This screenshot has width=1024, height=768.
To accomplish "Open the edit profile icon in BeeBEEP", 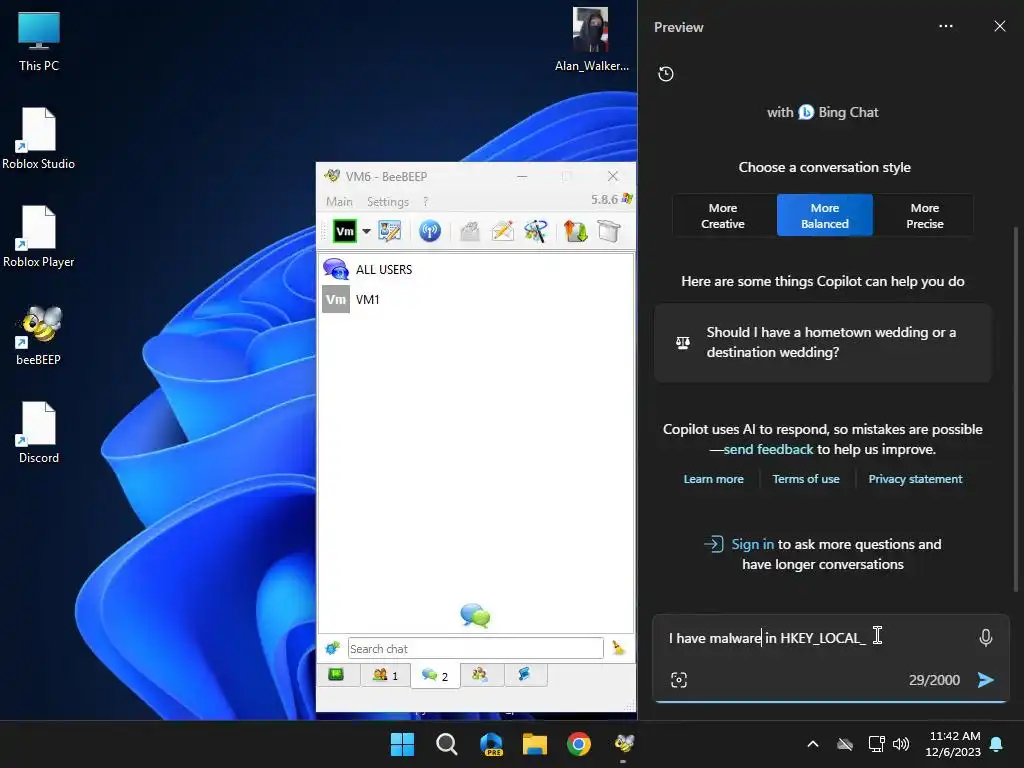I will [x=389, y=231].
